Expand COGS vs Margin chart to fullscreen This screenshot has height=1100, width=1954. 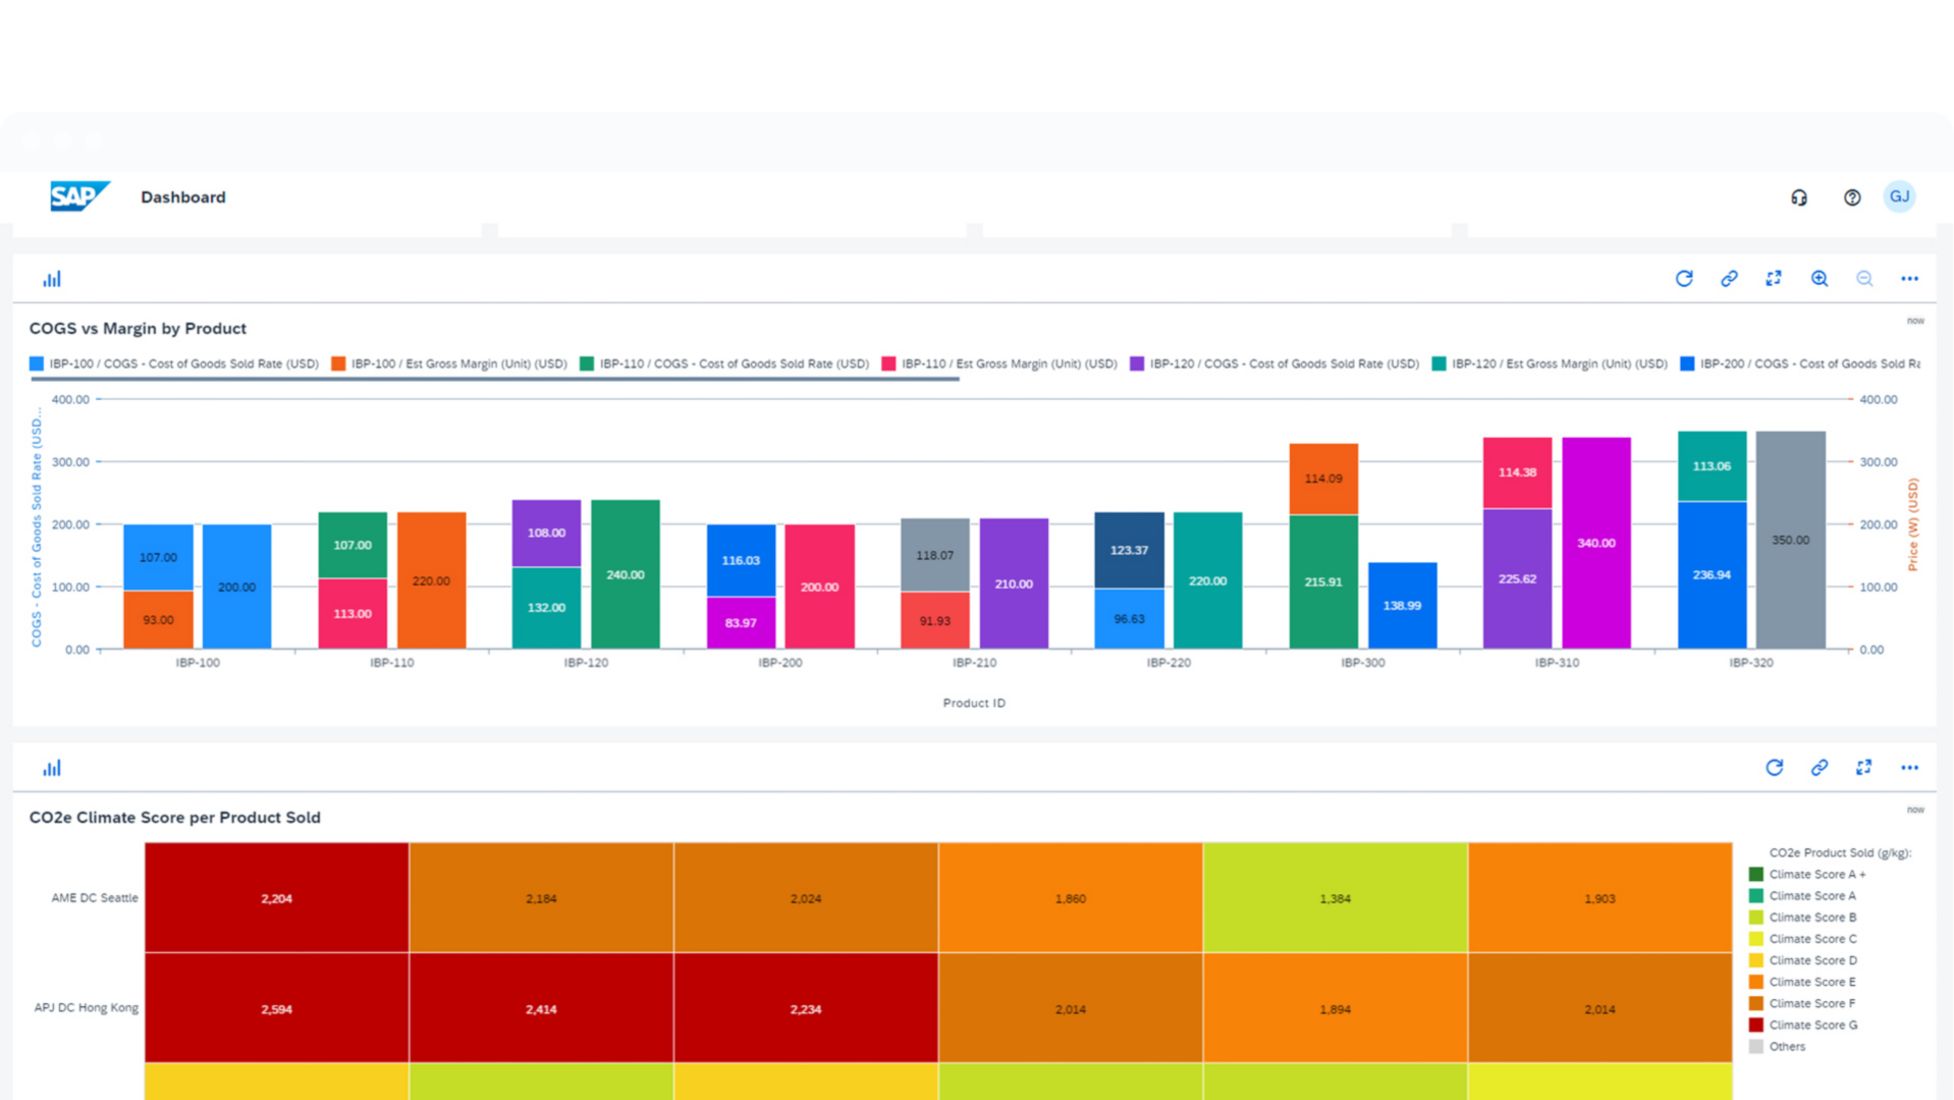(1774, 279)
